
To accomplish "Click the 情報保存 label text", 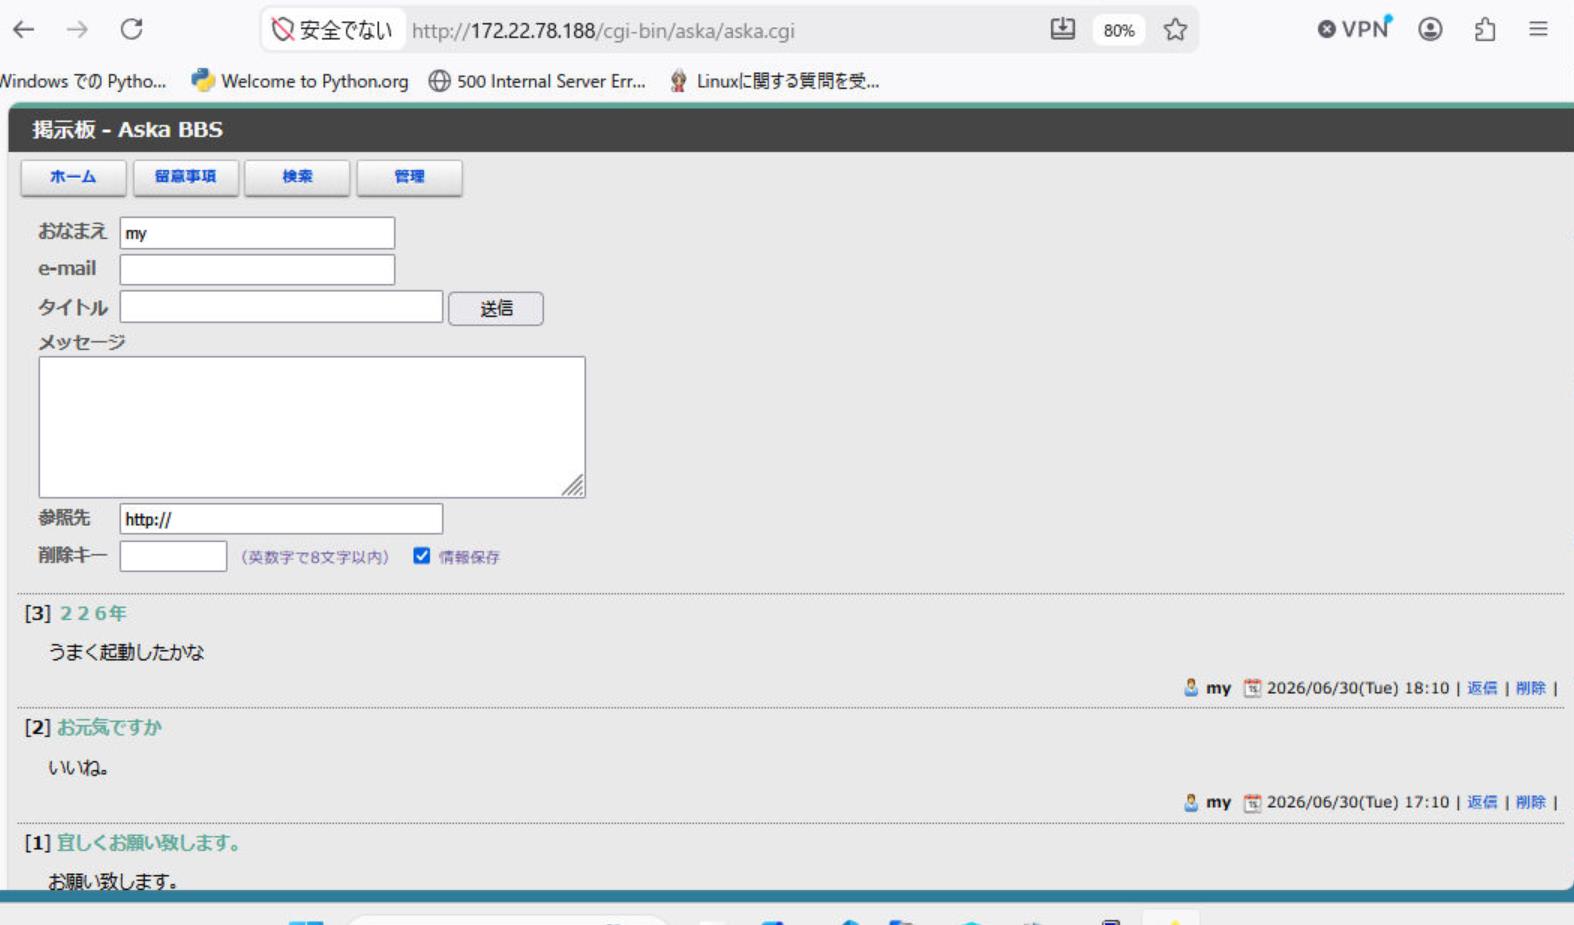I will click(x=469, y=557).
